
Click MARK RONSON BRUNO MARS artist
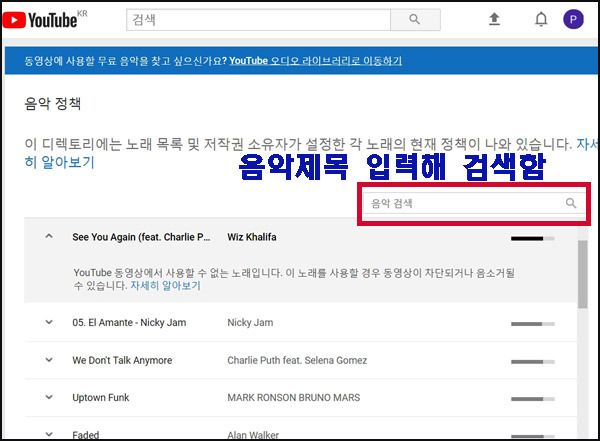293,398
